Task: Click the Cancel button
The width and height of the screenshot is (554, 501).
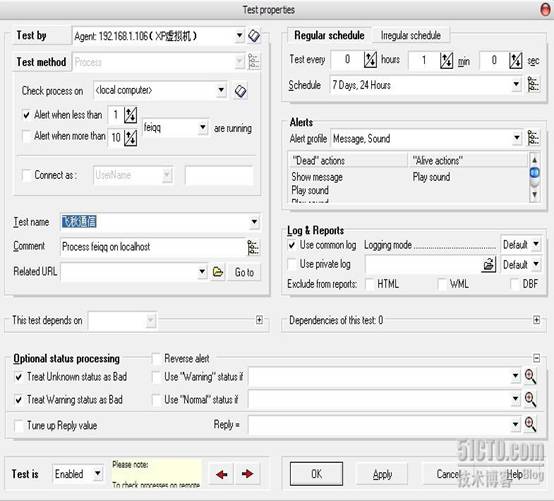Action: tap(447, 474)
